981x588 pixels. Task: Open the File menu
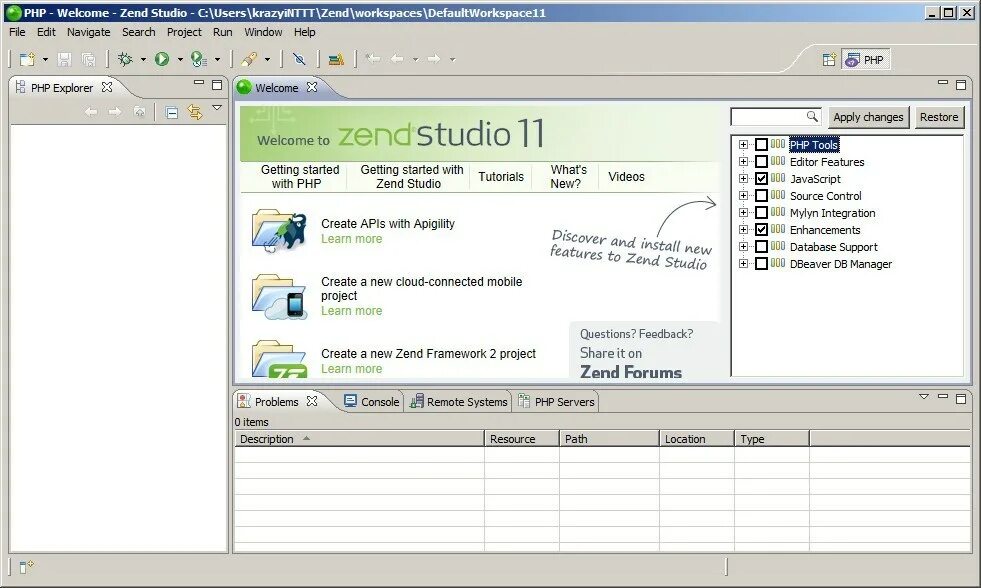(17, 32)
